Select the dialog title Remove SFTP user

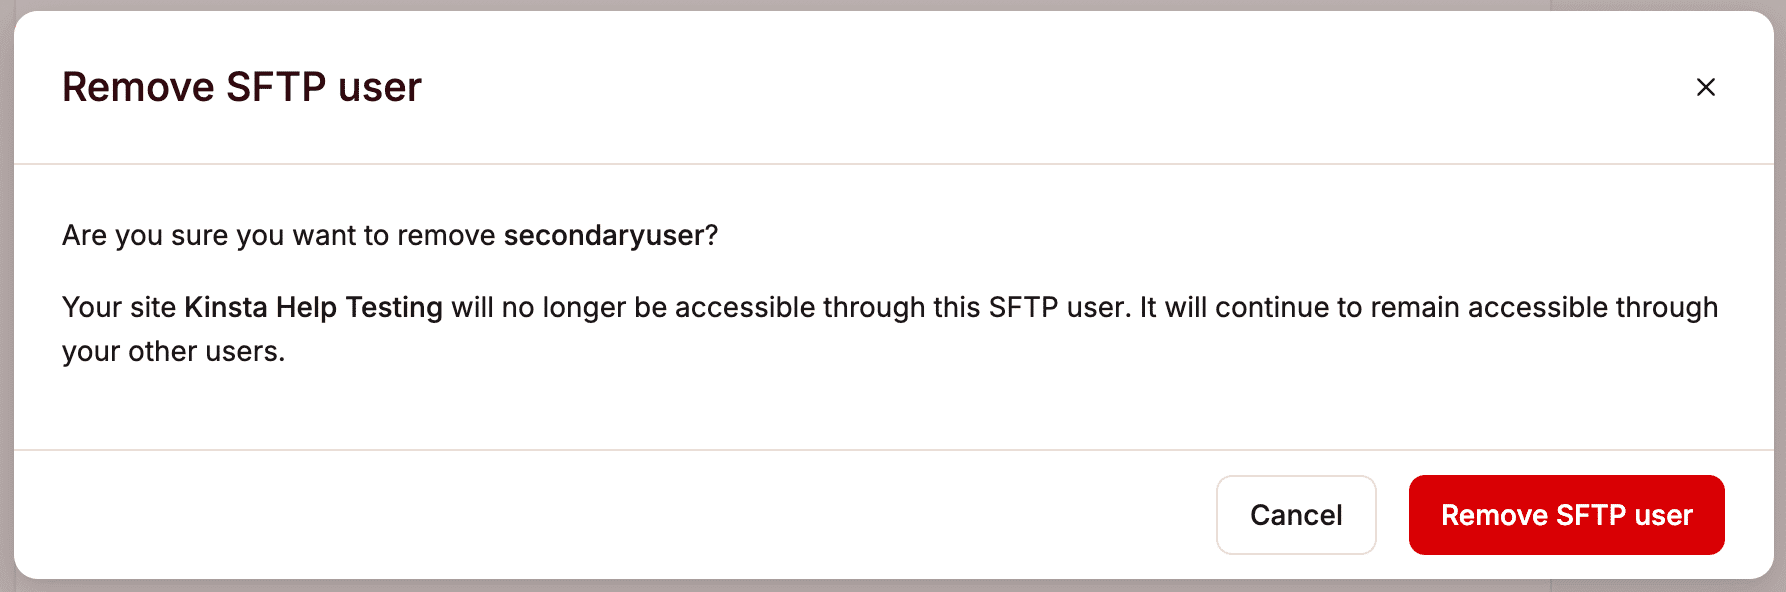(241, 87)
